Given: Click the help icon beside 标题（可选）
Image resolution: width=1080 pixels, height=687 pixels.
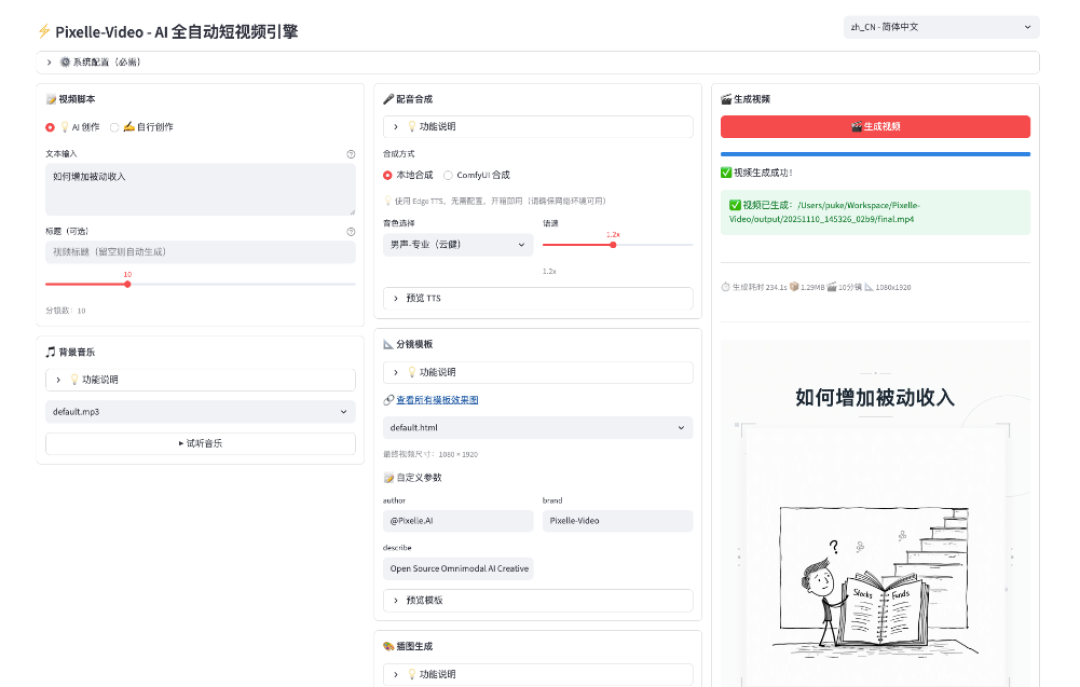Looking at the screenshot, I should click(351, 232).
